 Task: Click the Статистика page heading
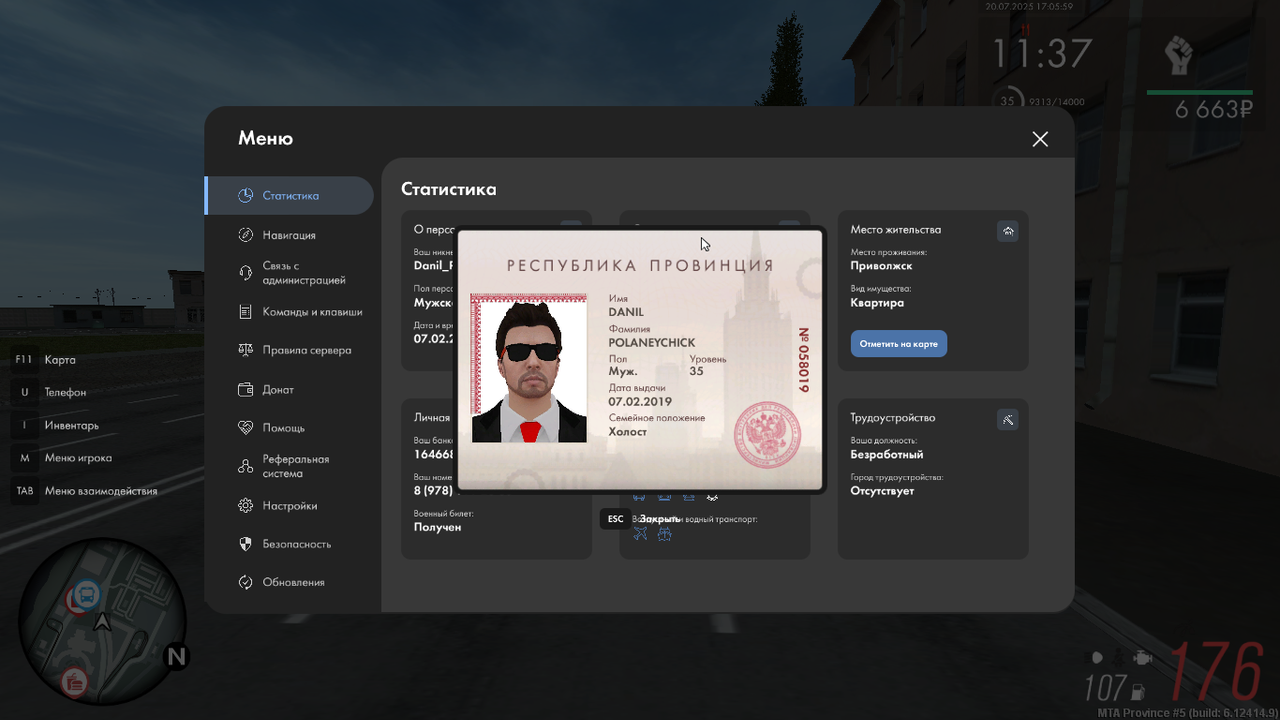coord(448,189)
